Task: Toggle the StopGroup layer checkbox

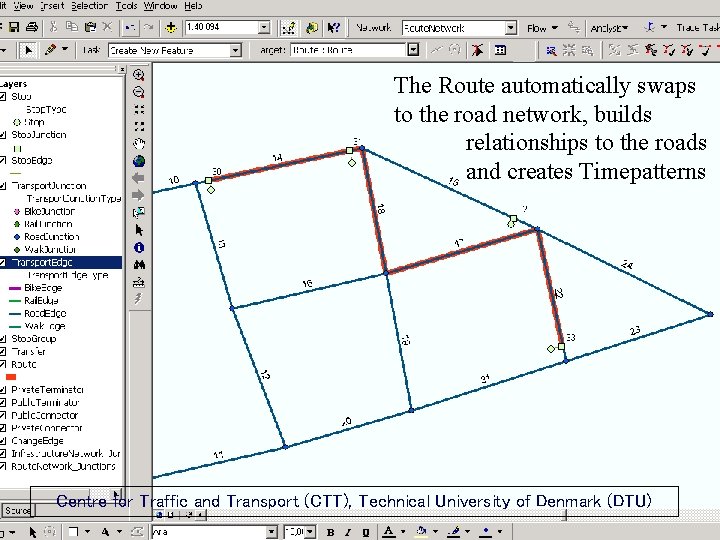Action: point(3,339)
